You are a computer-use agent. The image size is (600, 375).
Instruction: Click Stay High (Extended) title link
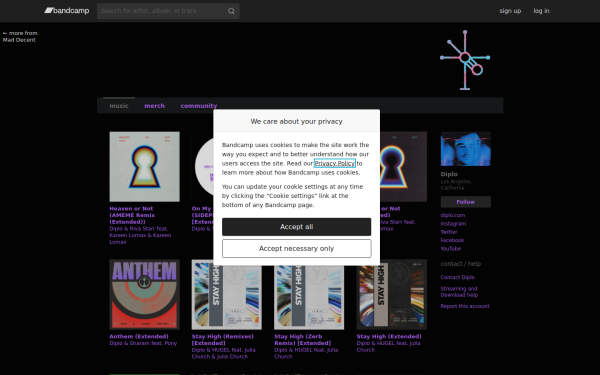[389, 336]
